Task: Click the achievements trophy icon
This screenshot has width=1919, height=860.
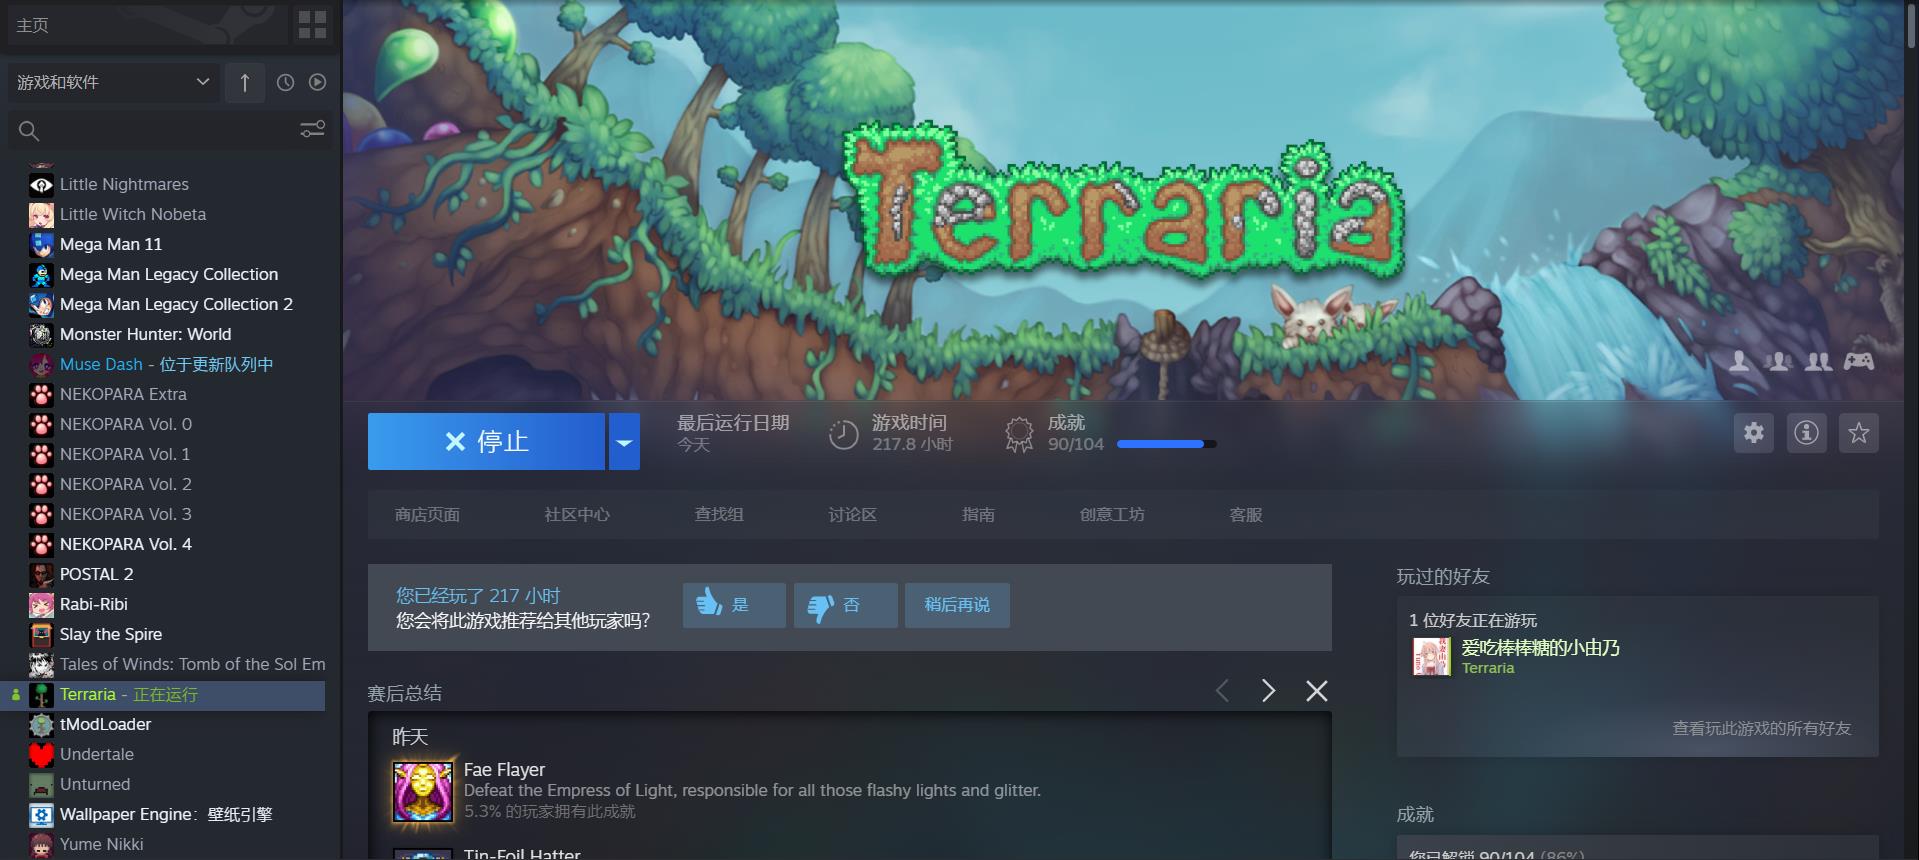Action: point(1019,434)
